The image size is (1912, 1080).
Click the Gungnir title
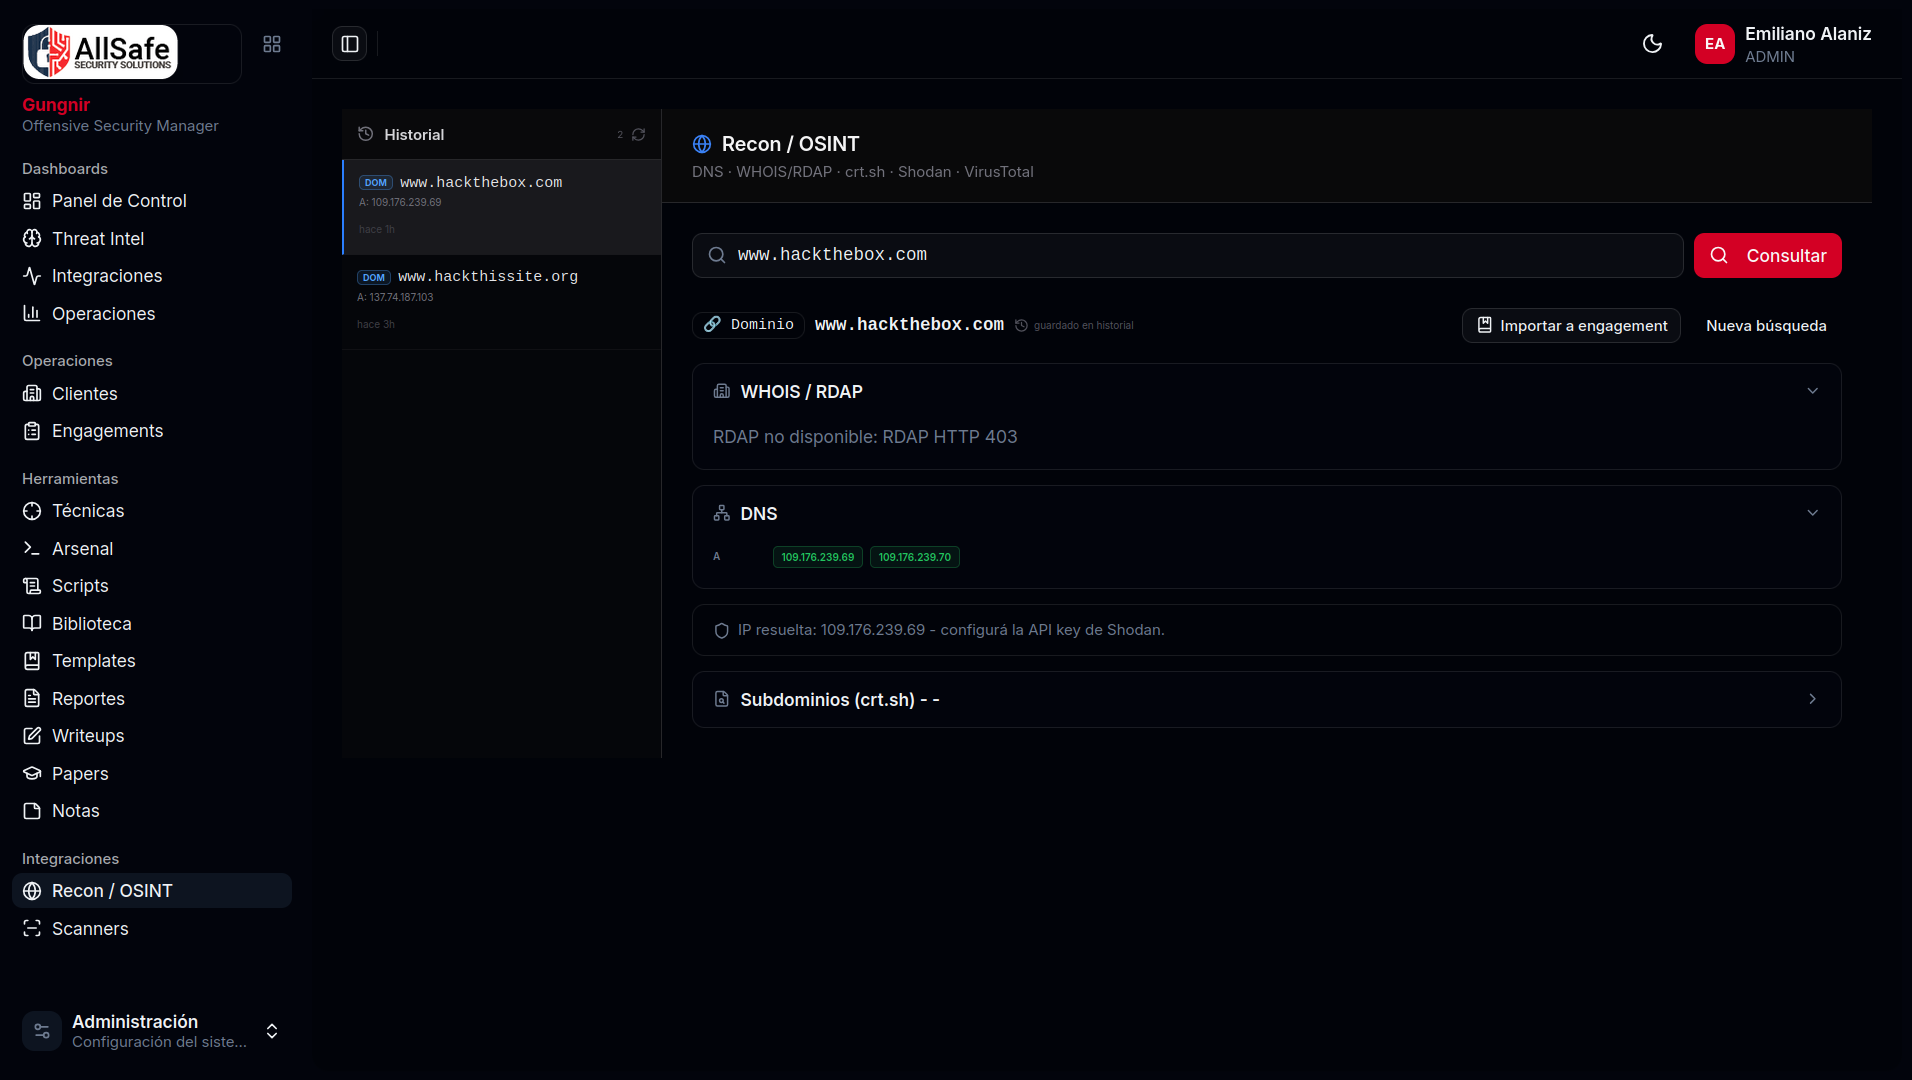(x=56, y=105)
